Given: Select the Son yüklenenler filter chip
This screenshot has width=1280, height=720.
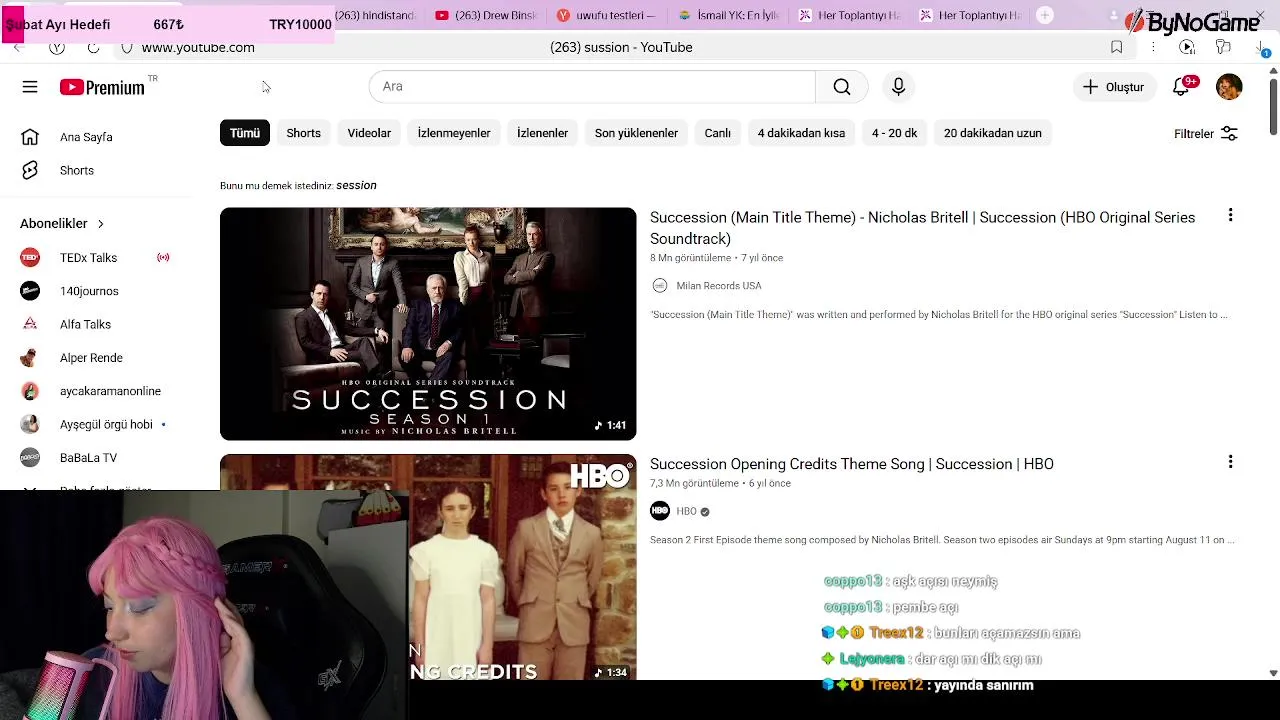Looking at the screenshot, I should tap(636, 133).
